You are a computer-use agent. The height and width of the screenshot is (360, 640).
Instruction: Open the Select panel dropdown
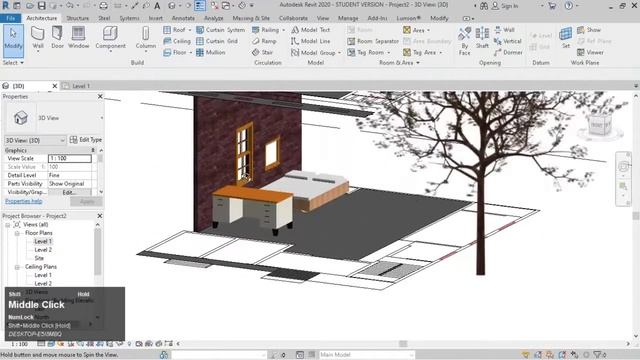coord(13,63)
